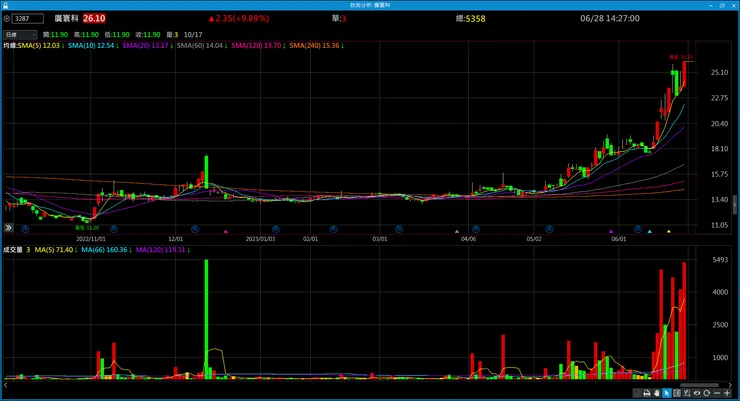
Task: Click the 成交量 volume panel label
Action: click(x=13, y=250)
